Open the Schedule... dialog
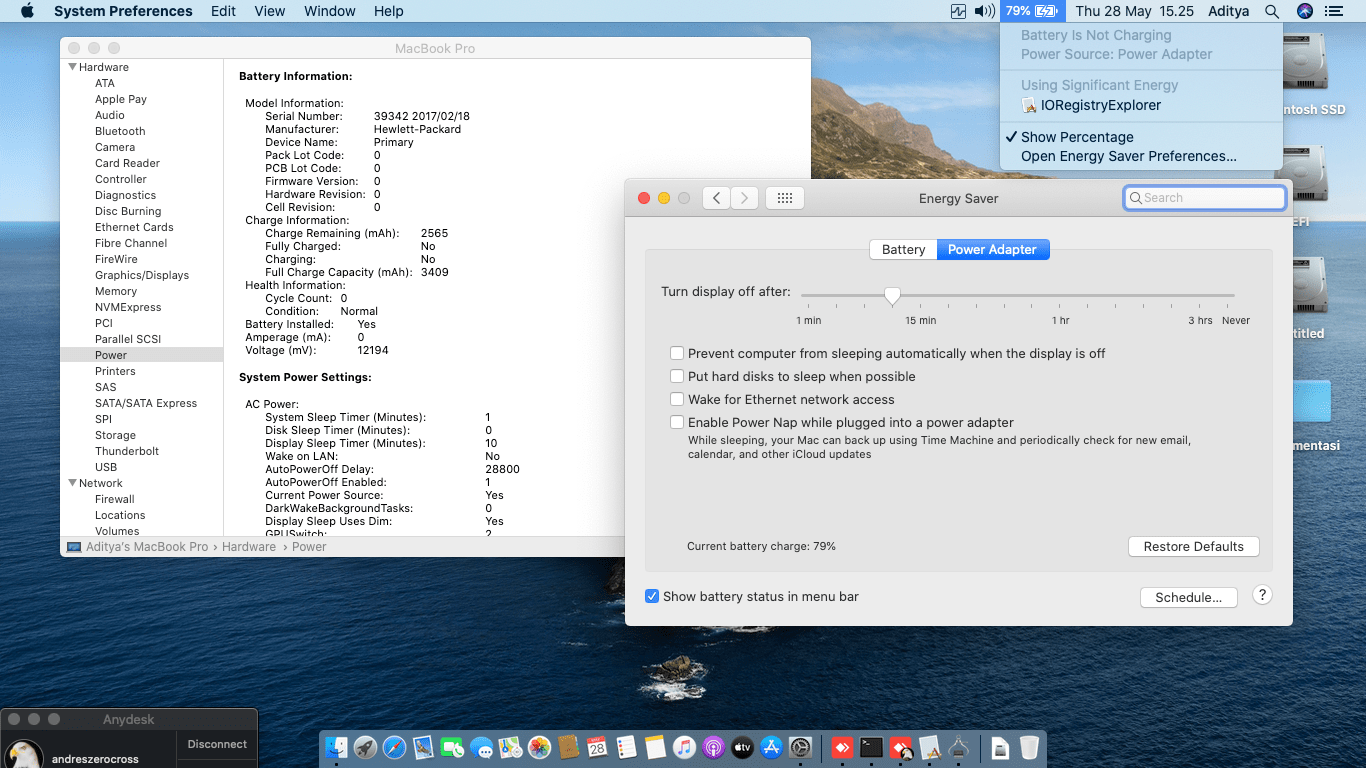Image resolution: width=1366 pixels, height=768 pixels. coord(1189,597)
